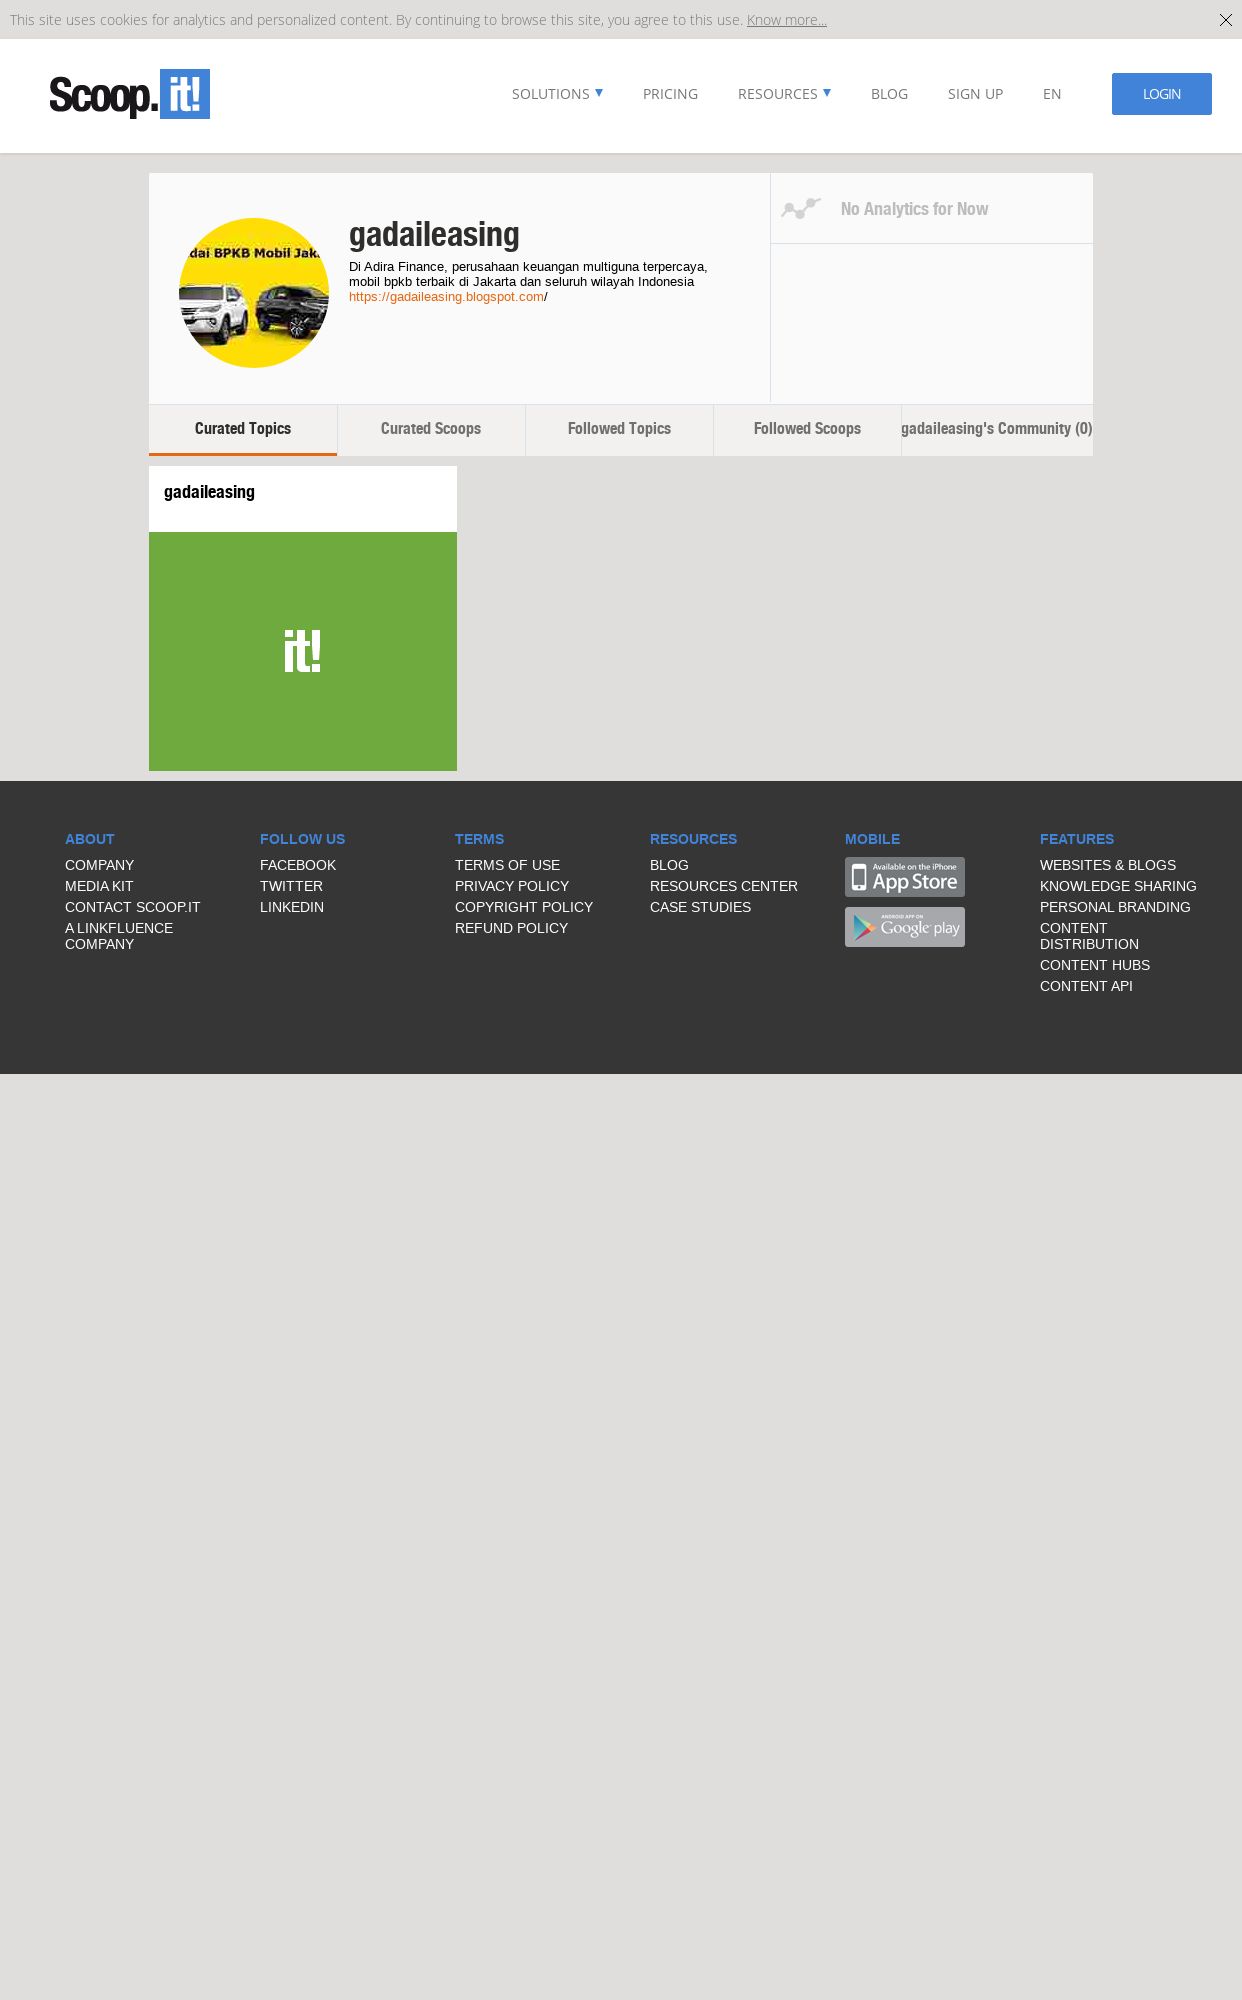Visit Facebook link under Follow Us

[298, 865]
